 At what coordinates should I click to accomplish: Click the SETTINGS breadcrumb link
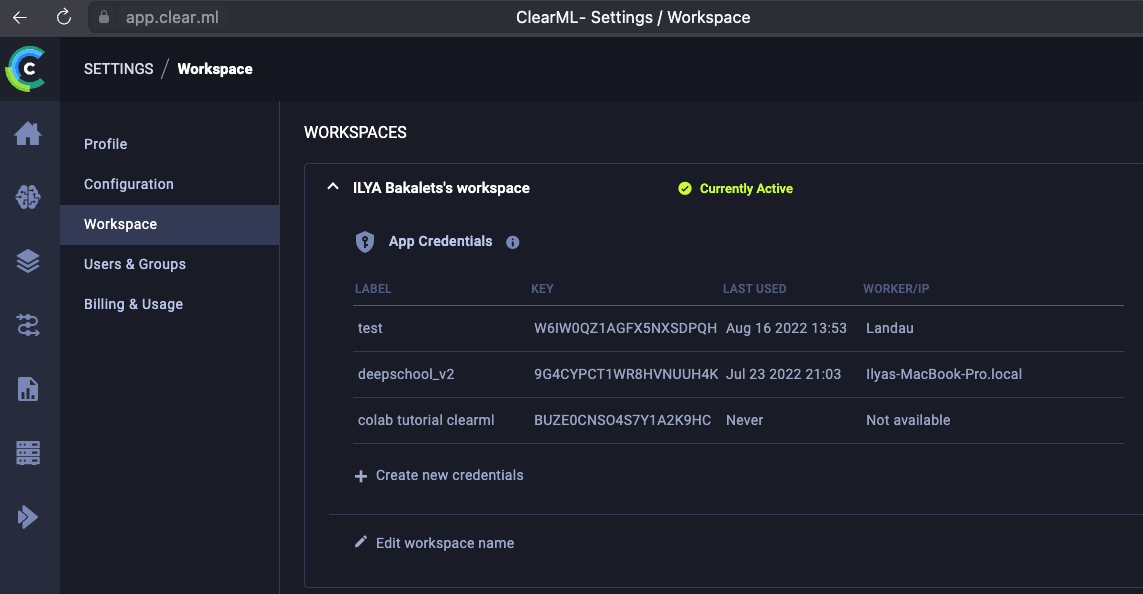coord(119,69)
